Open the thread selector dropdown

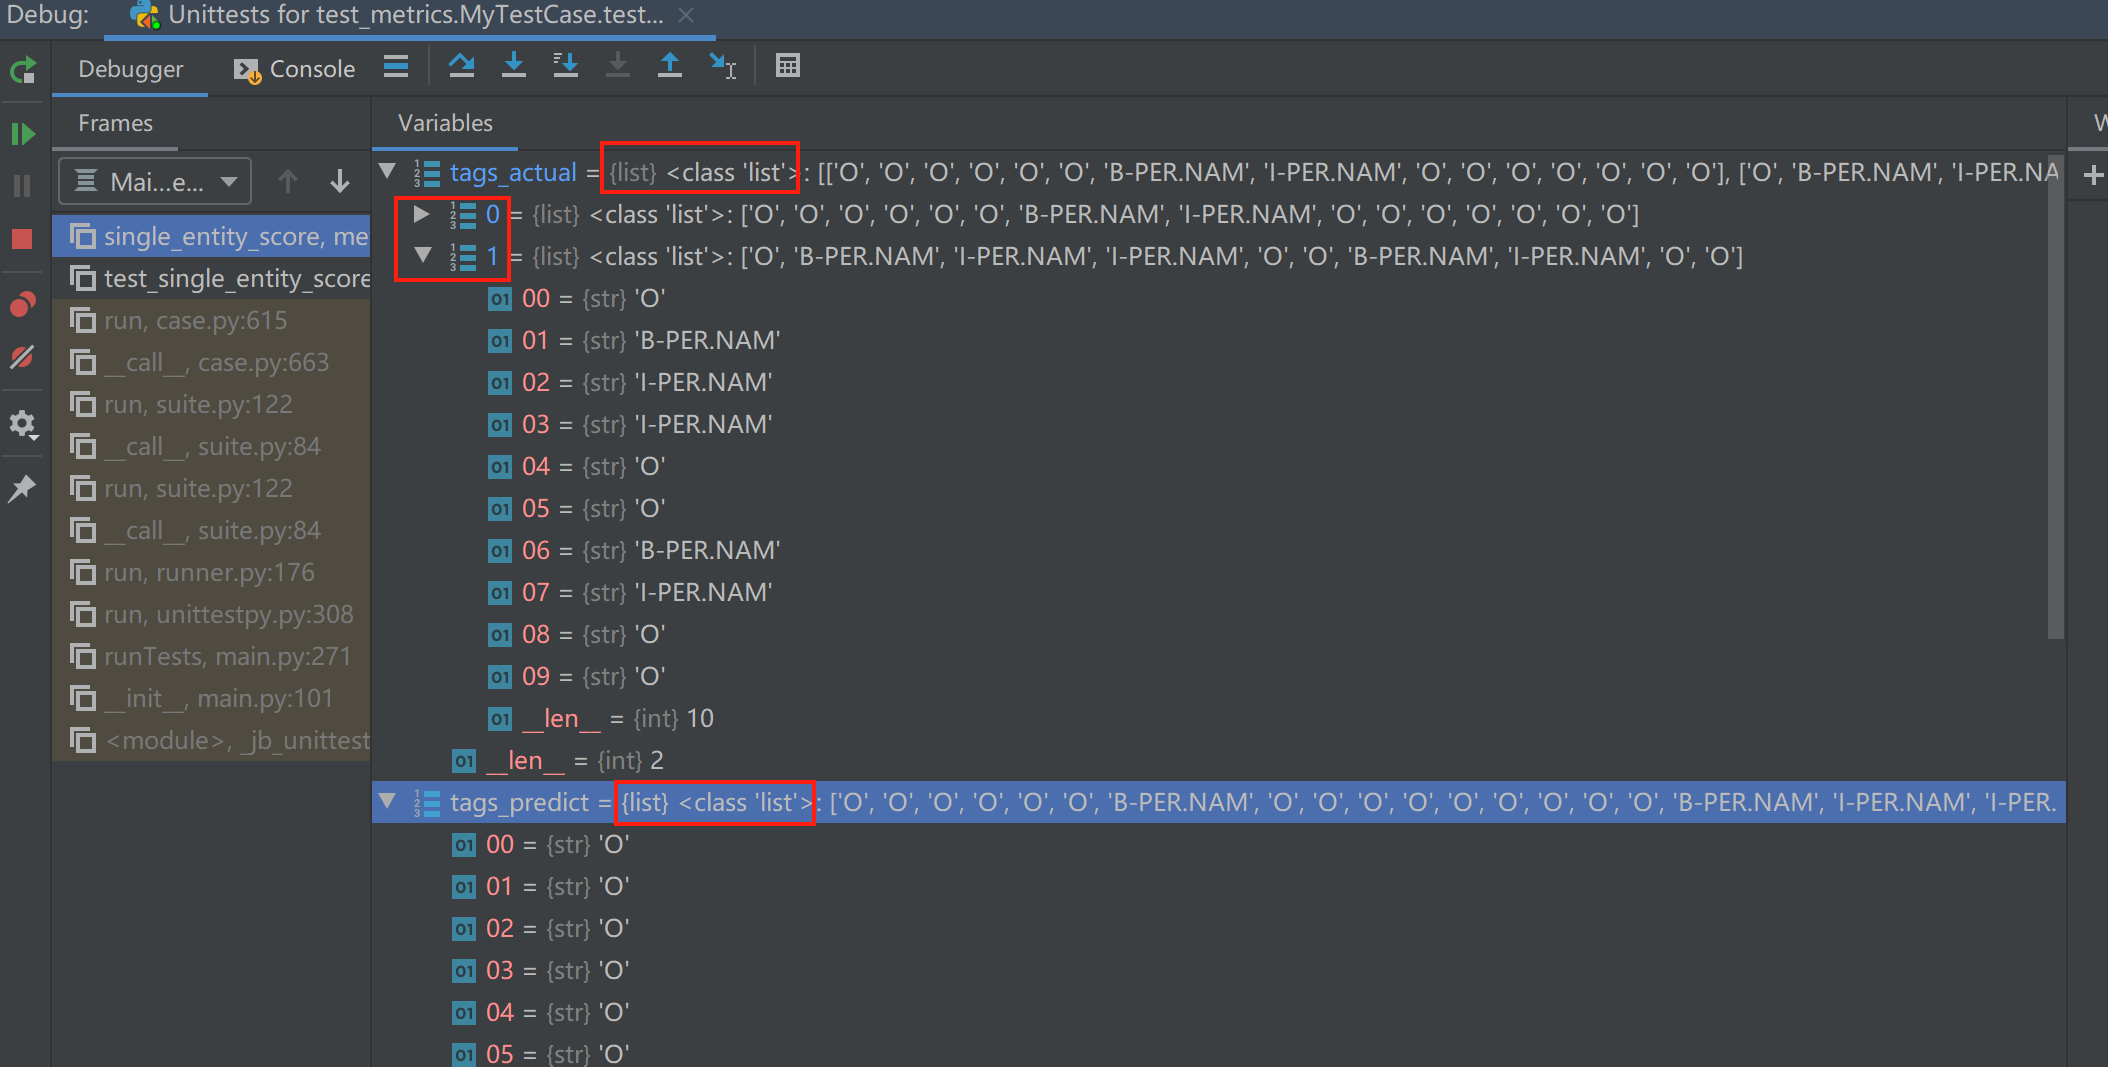(155, 182)
